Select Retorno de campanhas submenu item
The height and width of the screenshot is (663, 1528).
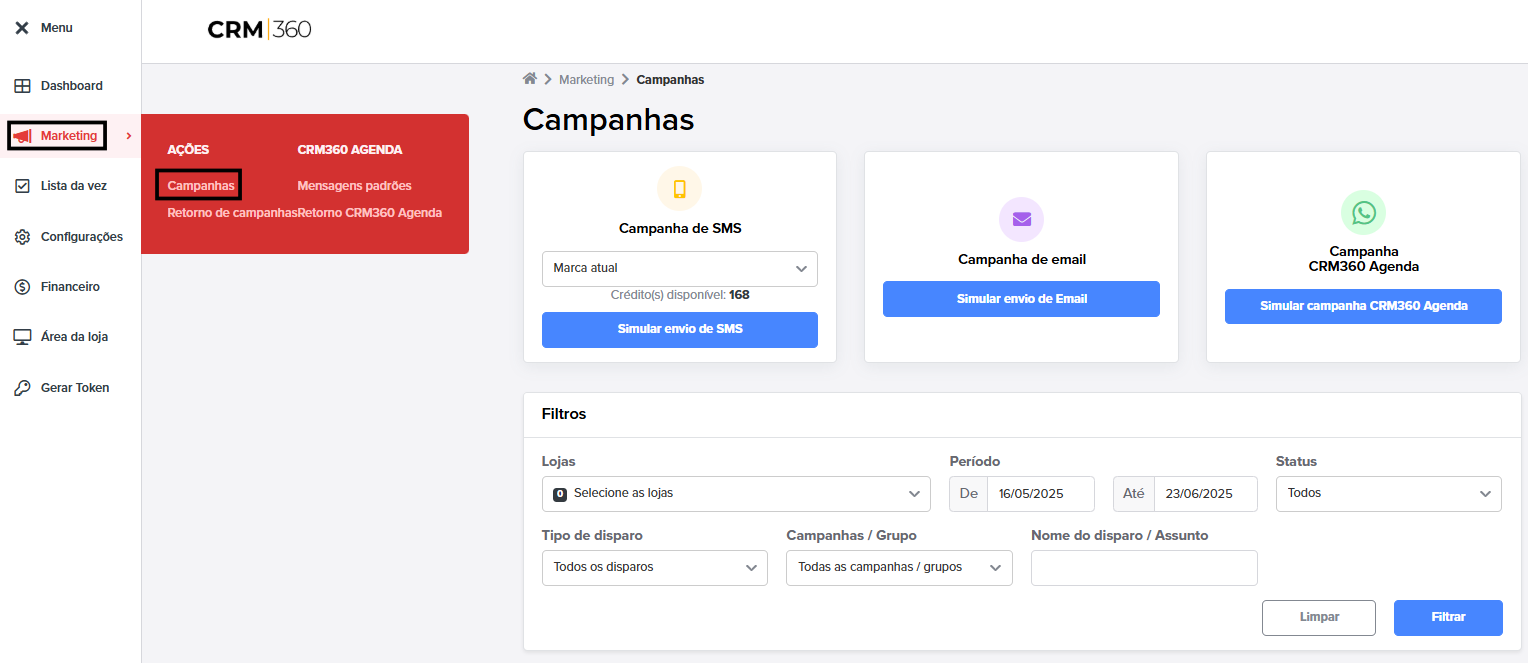232,213
